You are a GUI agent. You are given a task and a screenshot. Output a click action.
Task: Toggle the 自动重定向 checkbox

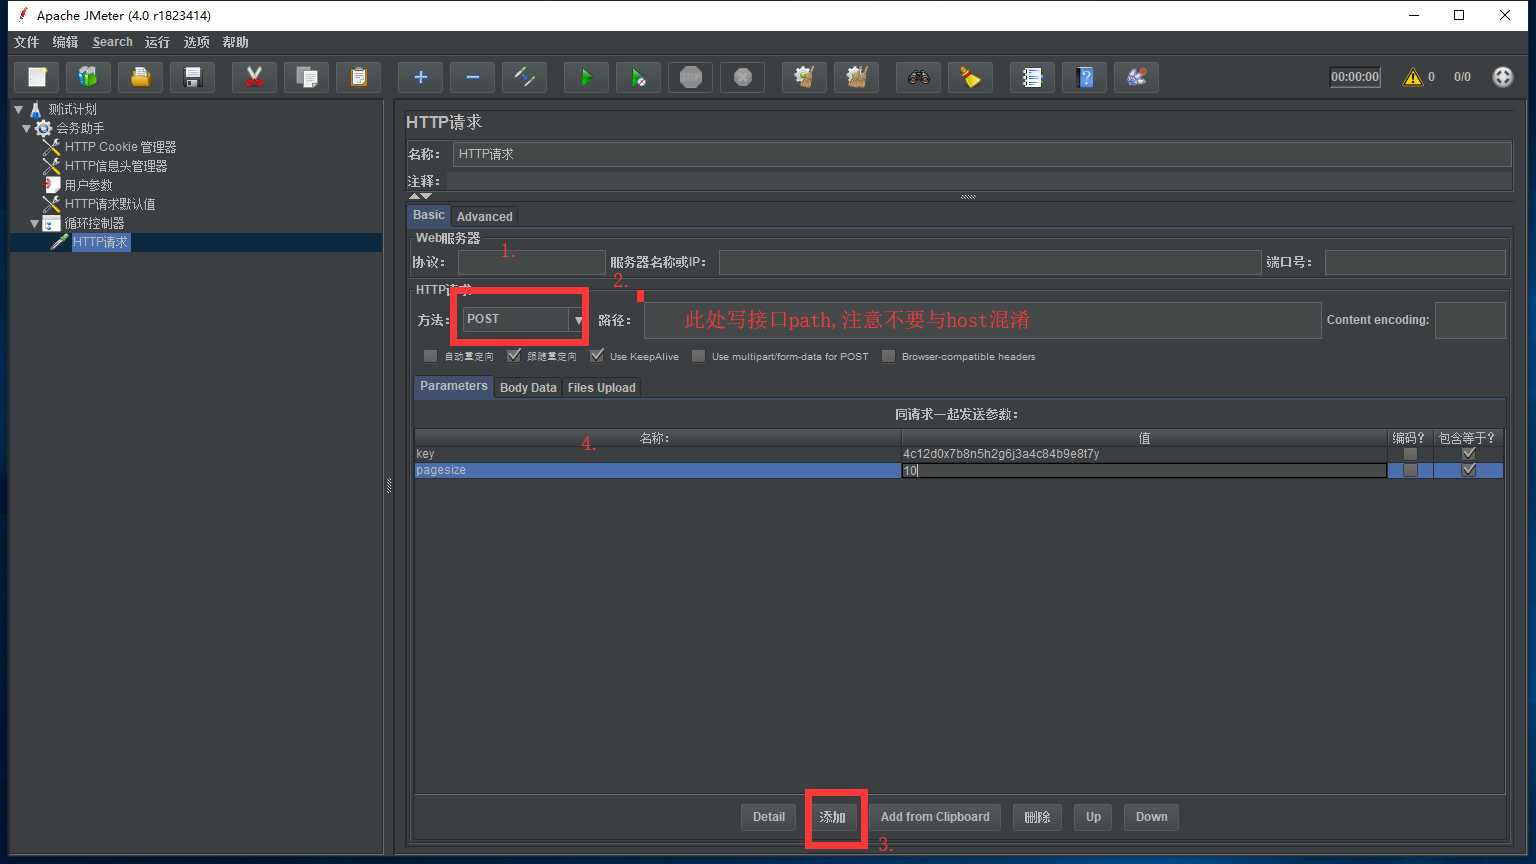click(x=430, y=356)
